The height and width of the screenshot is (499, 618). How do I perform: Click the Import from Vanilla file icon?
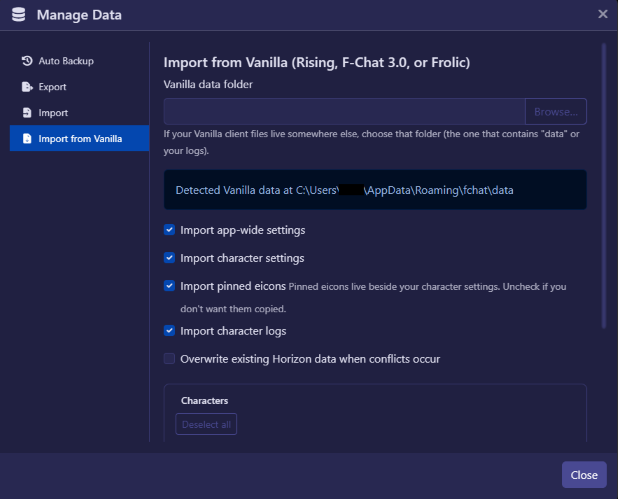pos(27,138)
